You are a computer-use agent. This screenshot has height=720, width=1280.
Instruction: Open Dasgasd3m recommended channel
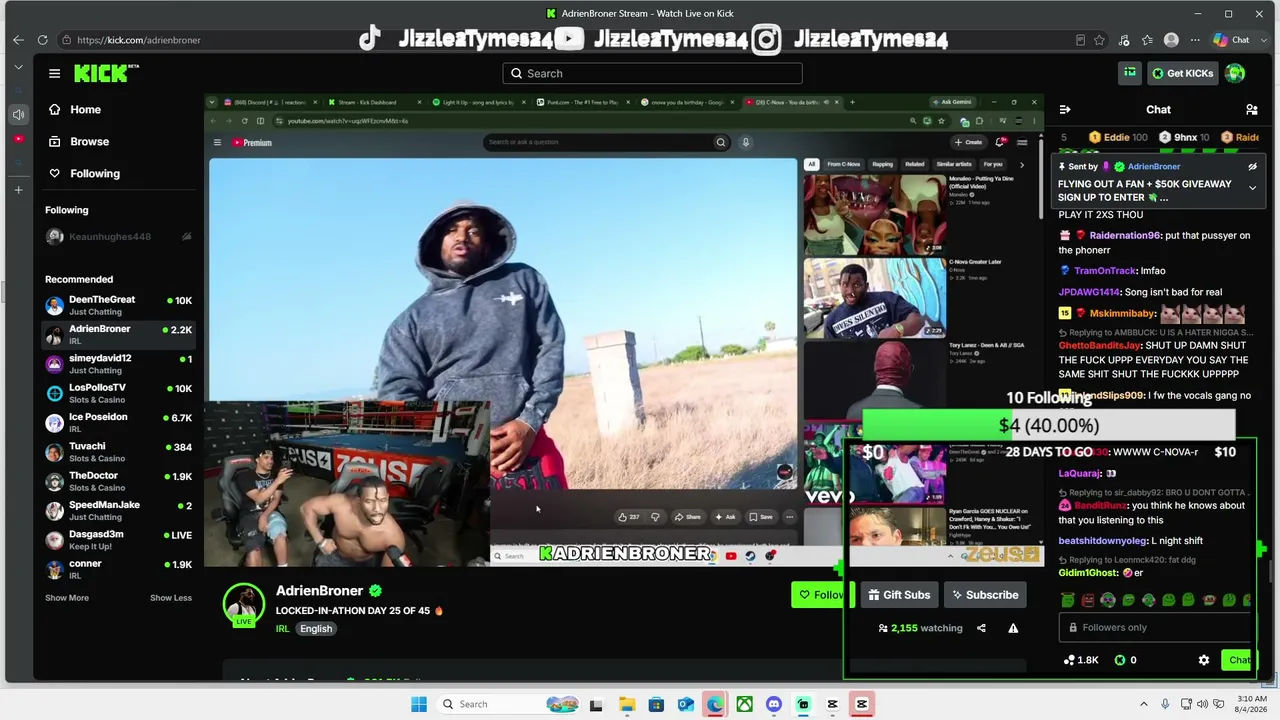[118, 540]
